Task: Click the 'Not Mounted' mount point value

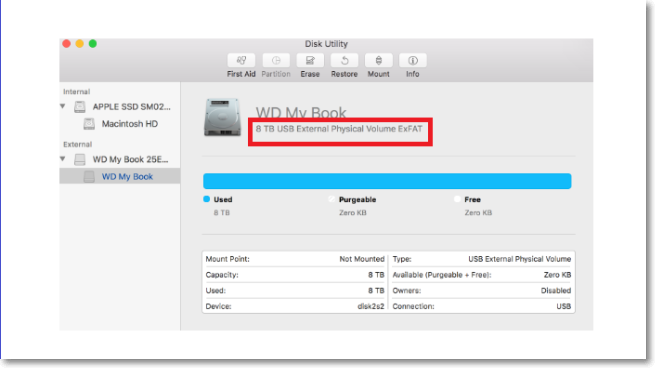Action: pyautogui.click(x=362, y=259)
